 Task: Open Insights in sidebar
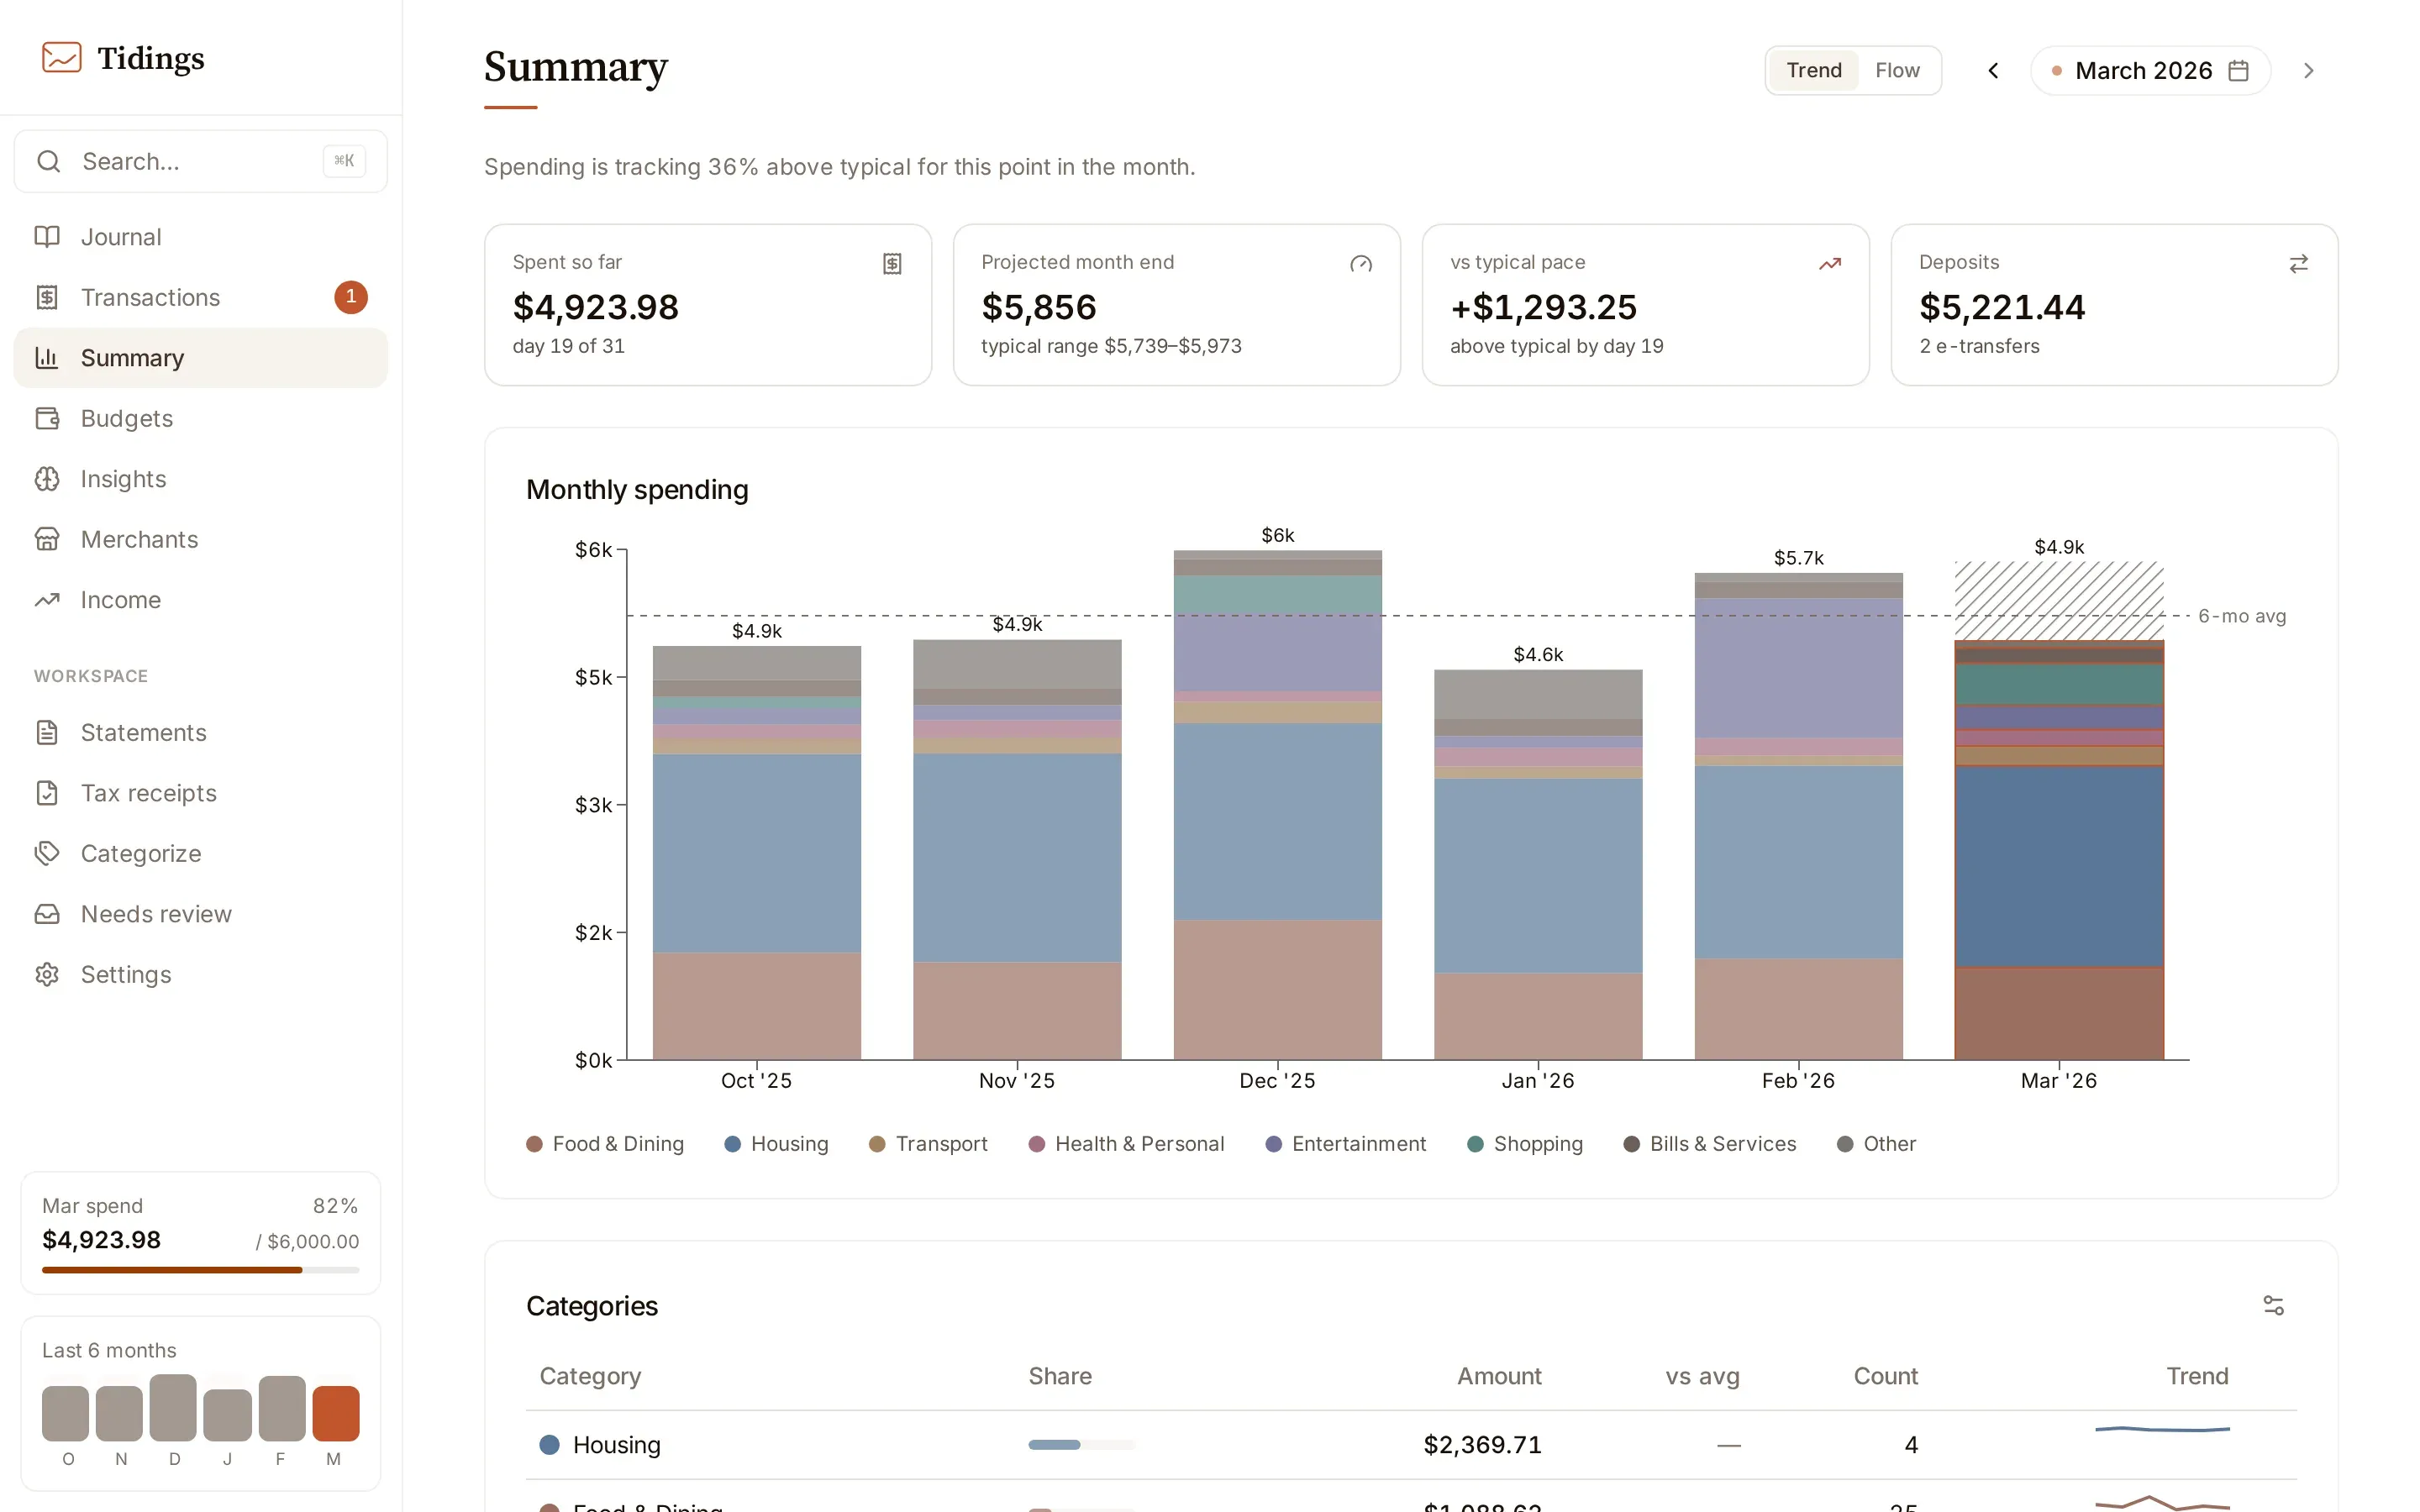pyautogui.click(x=200, y=478)
